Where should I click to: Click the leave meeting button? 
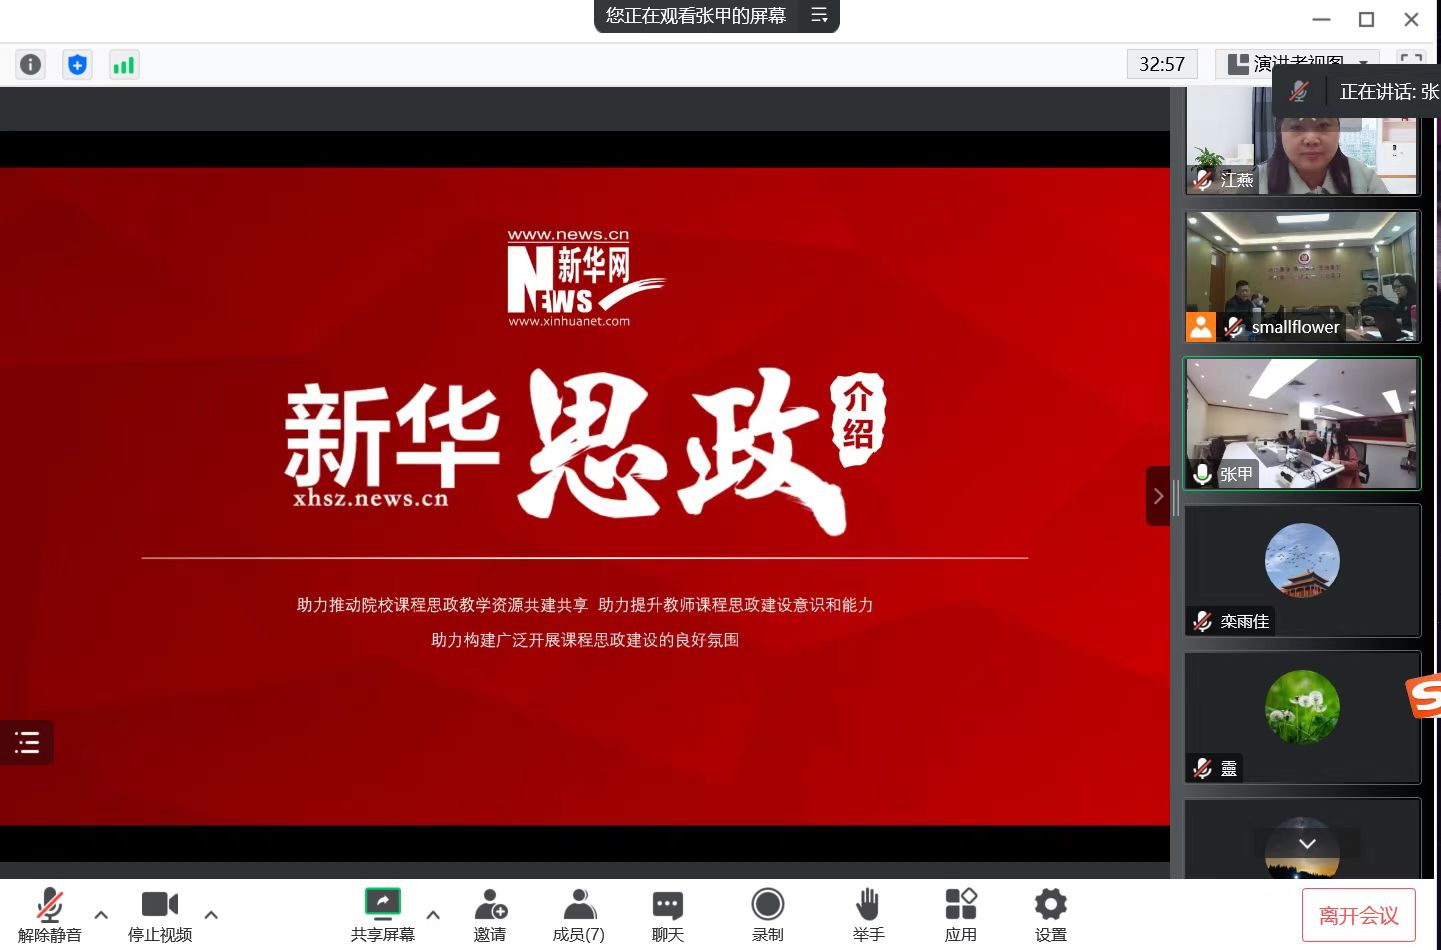click(x=1358, y=915)
